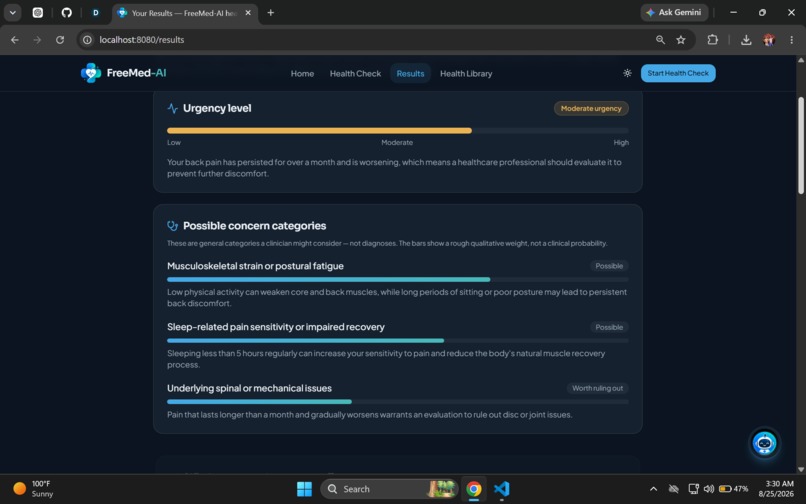Reload the results page

[60, 40]
